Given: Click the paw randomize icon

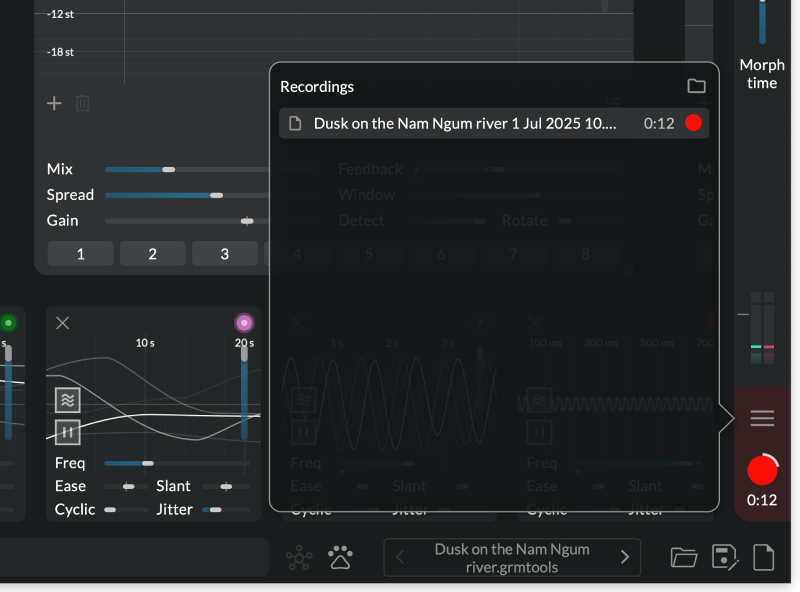Looking at the screenshot, I should (x=340, y=557).
